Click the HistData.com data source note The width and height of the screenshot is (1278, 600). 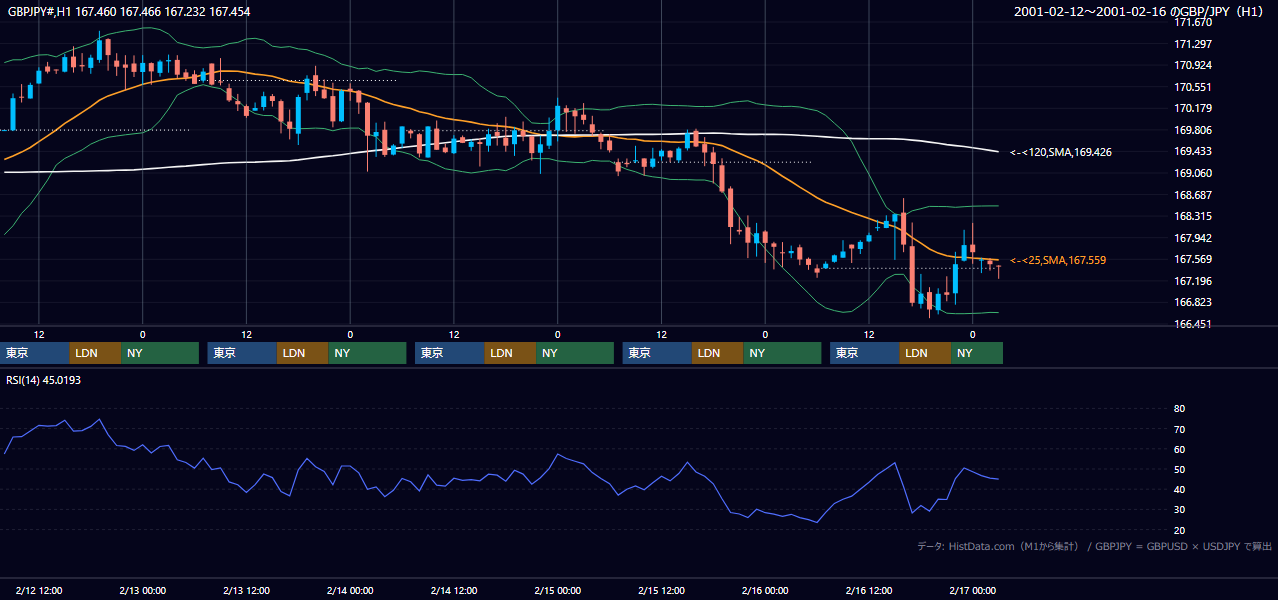click(1094, 546)
